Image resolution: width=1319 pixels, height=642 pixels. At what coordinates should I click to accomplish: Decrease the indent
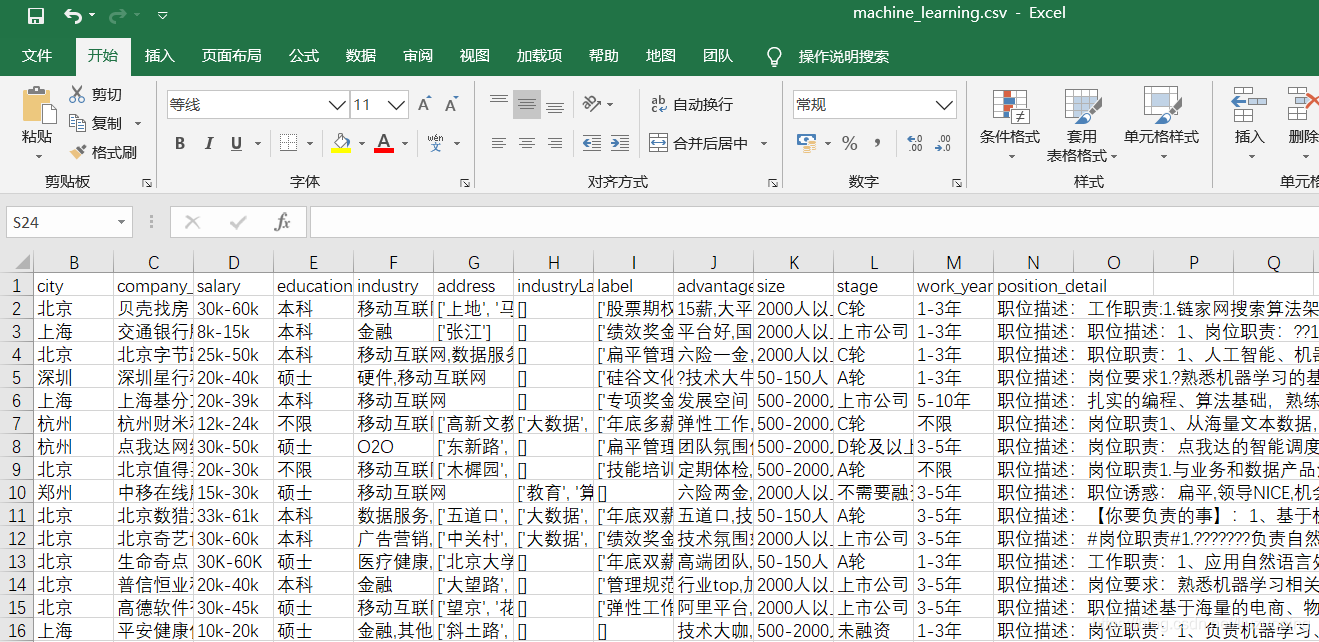point(592,143)
